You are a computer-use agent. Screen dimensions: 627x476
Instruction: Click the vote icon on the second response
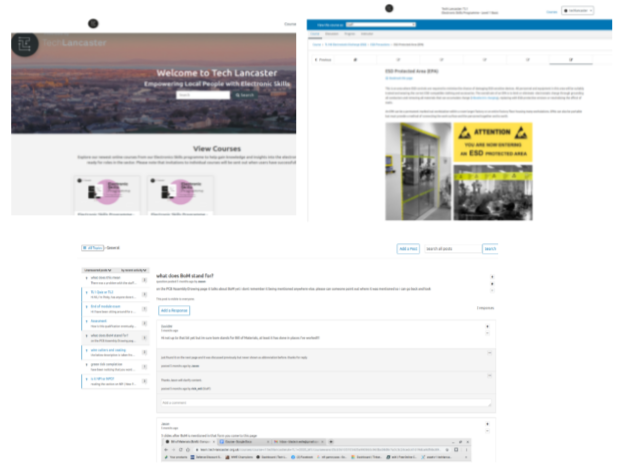tap(487, 424)
